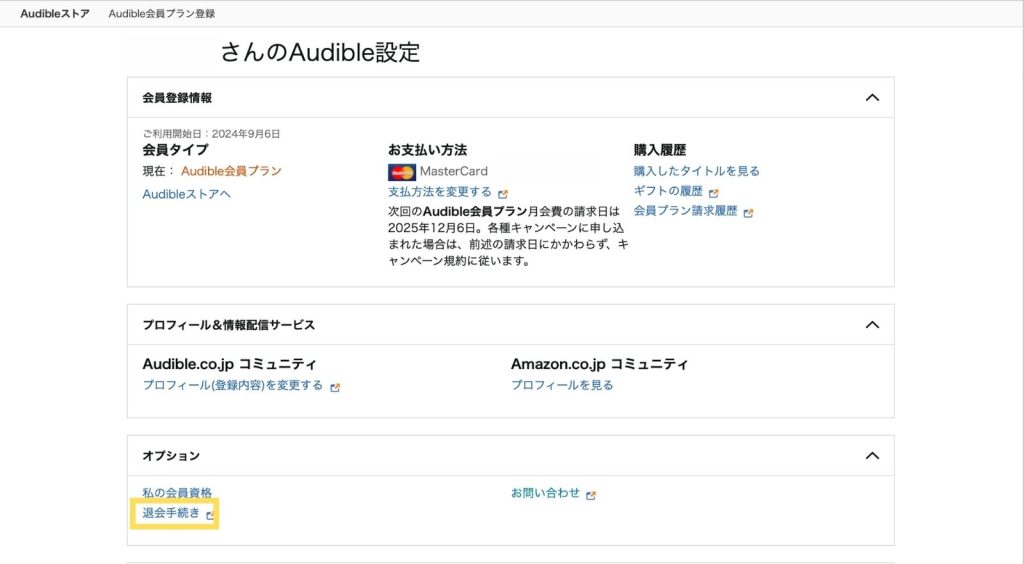The height and width of the screenshot is (564, 1024).
Task: Click external-link icon beside 支払方法を変更する
Action: 503,193
